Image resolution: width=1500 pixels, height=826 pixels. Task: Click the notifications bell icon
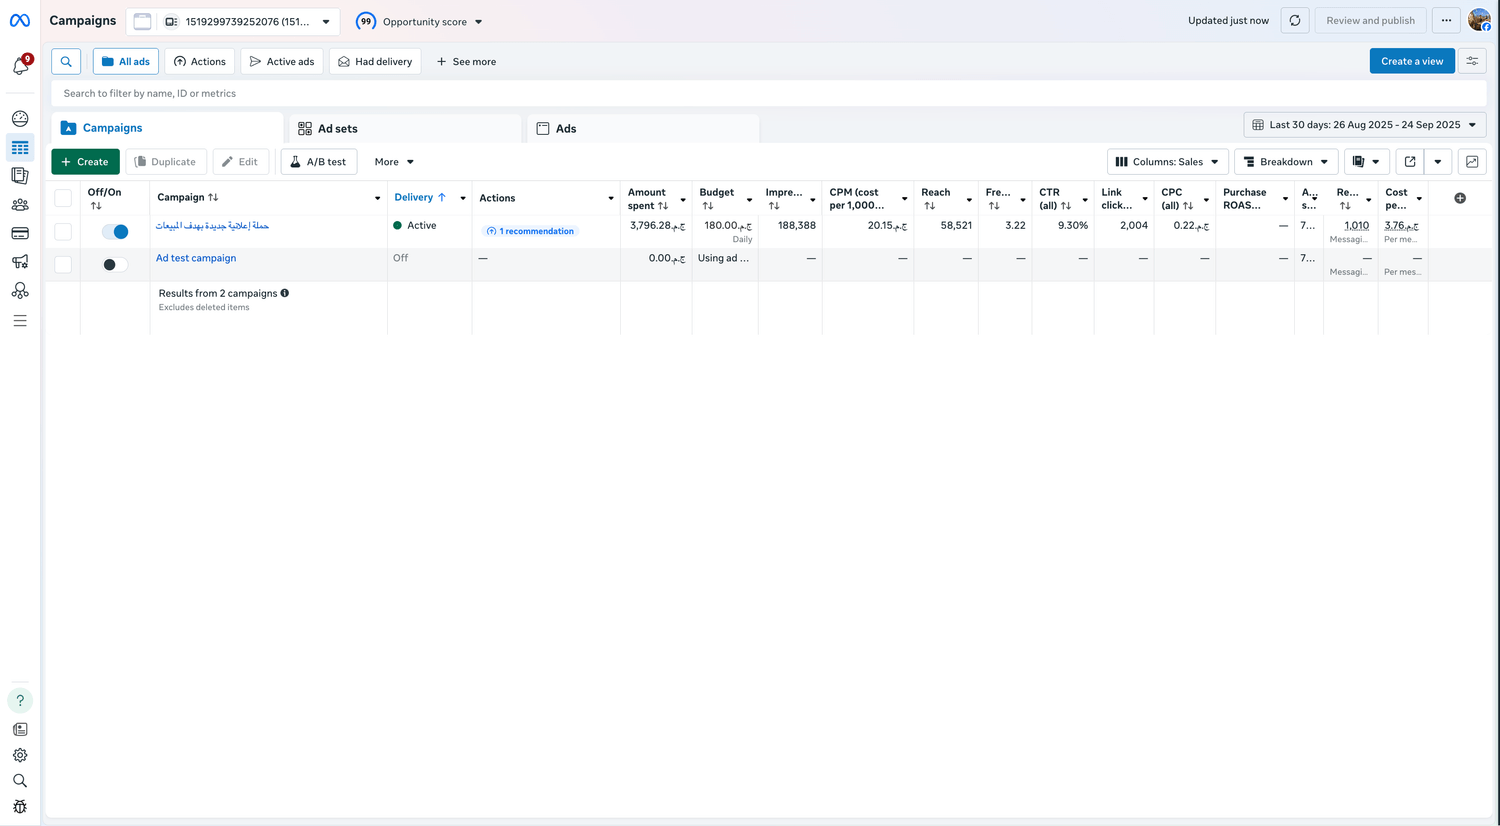click(x=20, y=66)
